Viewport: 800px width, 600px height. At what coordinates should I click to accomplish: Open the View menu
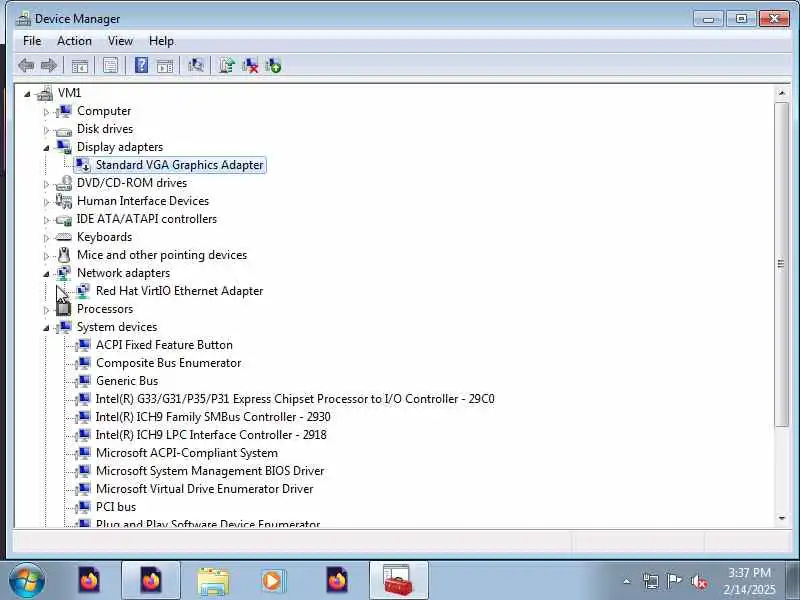point(120,41)
